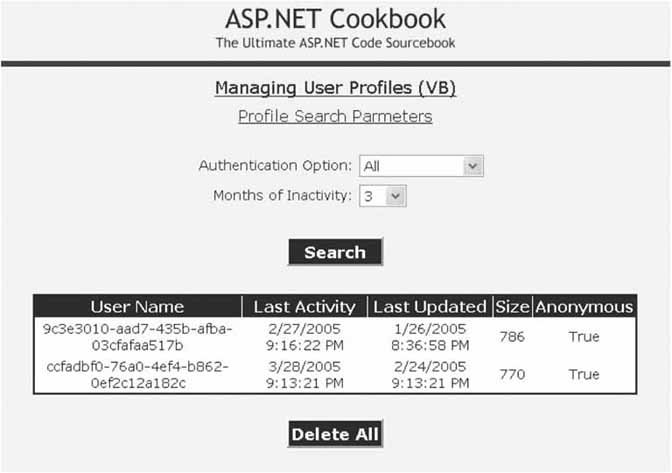Image resolution: width=672 pixels, height=473 pixels.
Task: Expand the Months of Inactivity dropdown
Action: click(383, 196)
